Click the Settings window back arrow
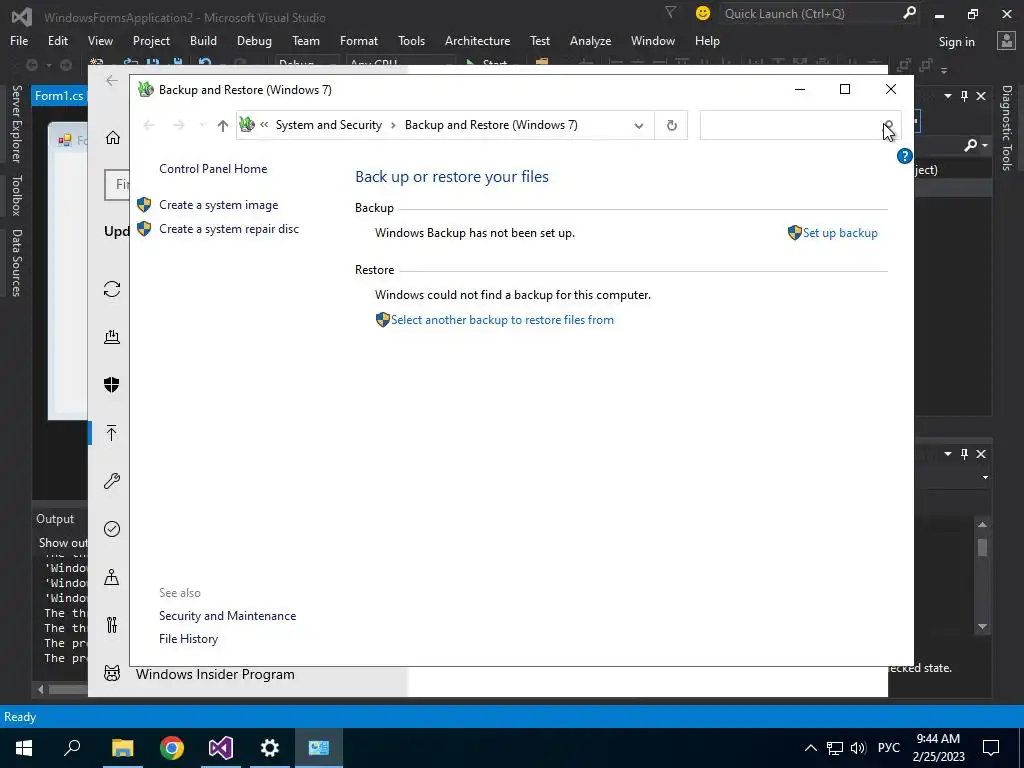 [112, 80]
